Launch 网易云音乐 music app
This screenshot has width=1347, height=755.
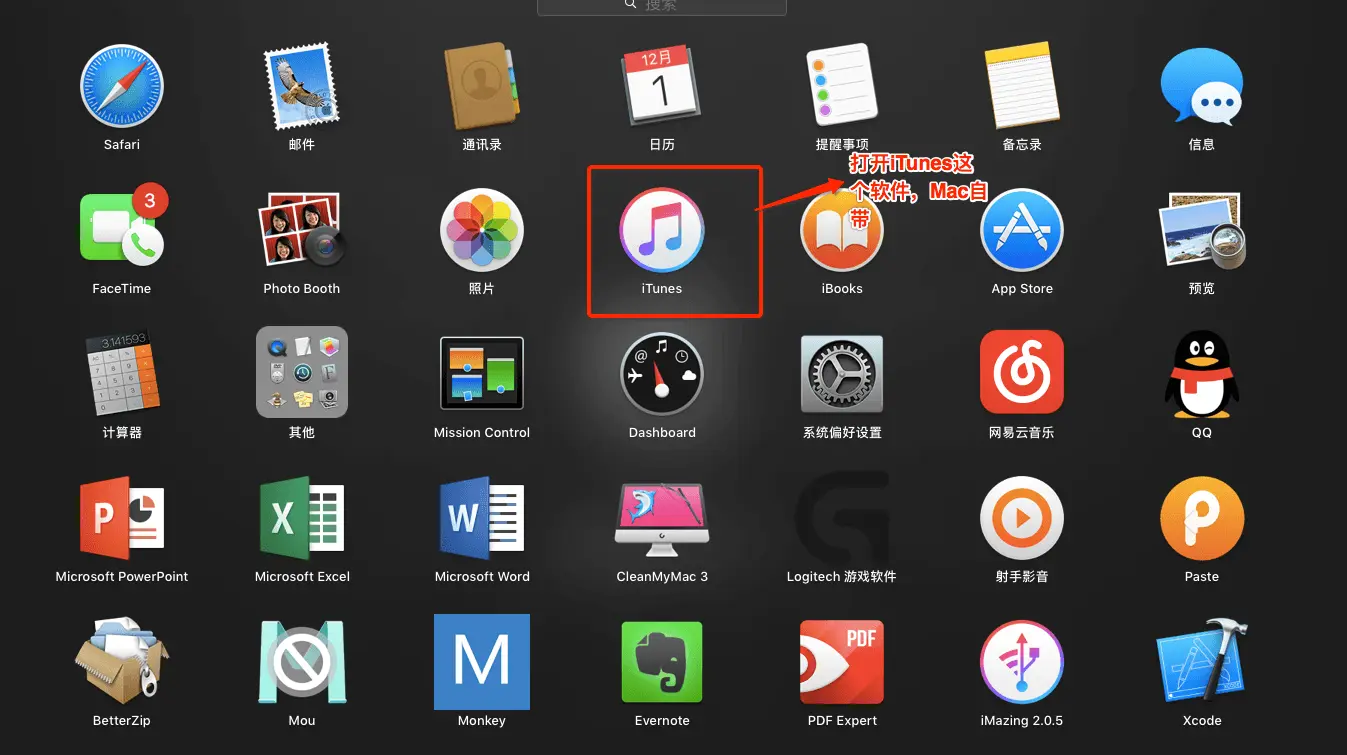(1022, 372)
